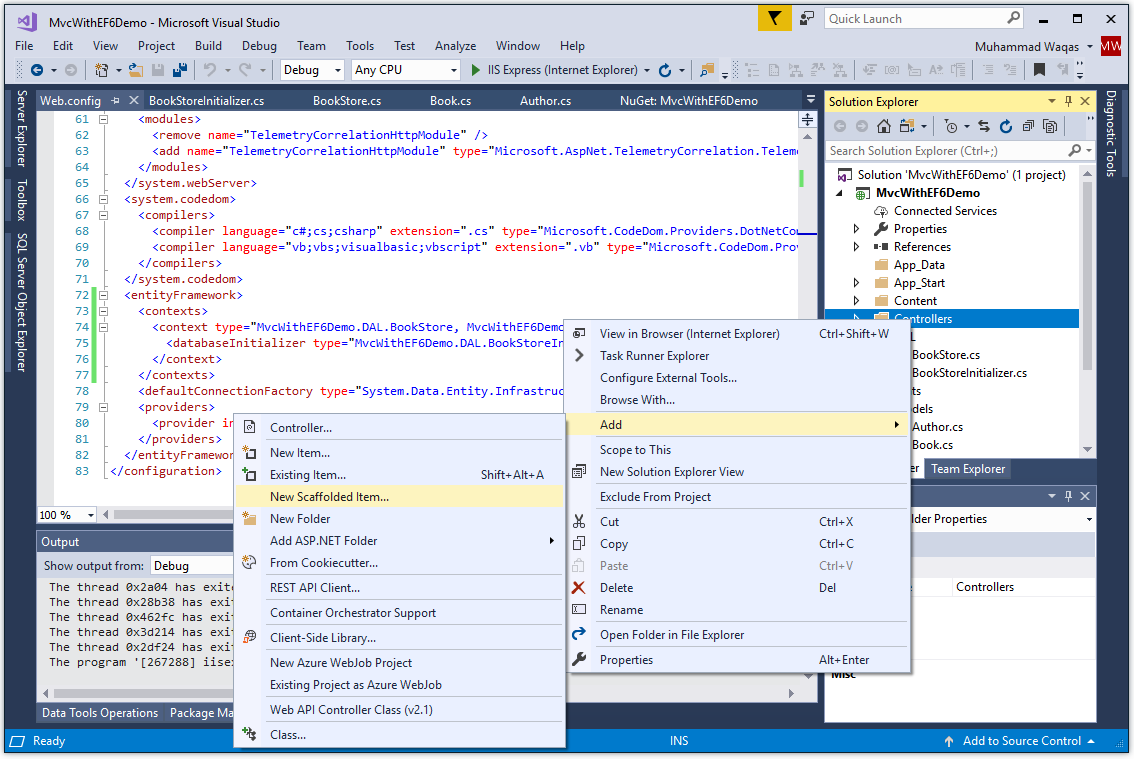Close the Web.config tab
Viewport: 1134px width, 759px height.
click(x=134, y=101)
